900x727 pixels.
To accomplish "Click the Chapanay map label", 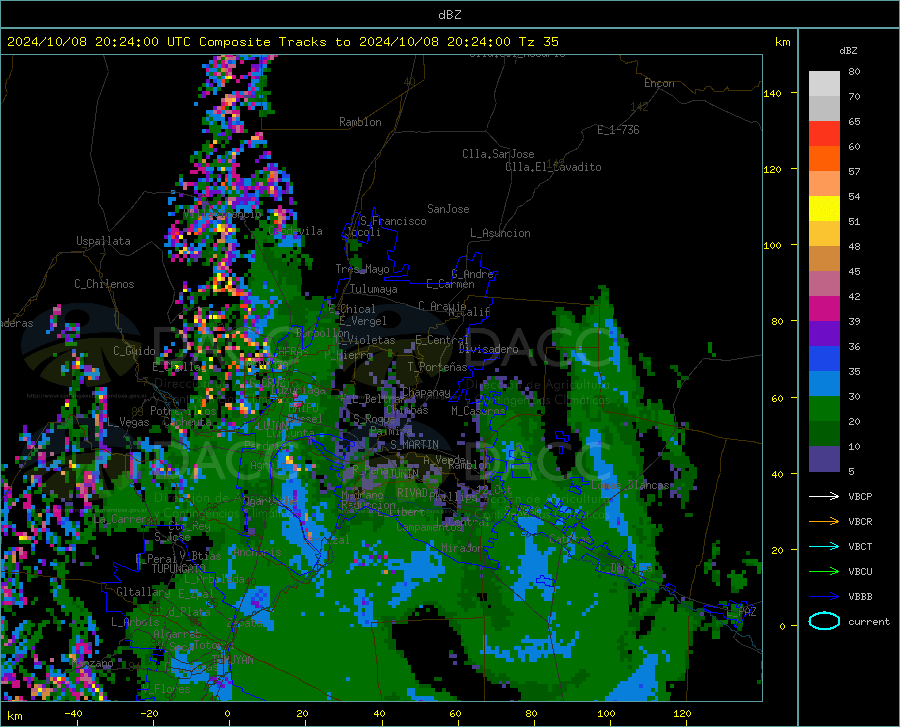I will [426, 392].
